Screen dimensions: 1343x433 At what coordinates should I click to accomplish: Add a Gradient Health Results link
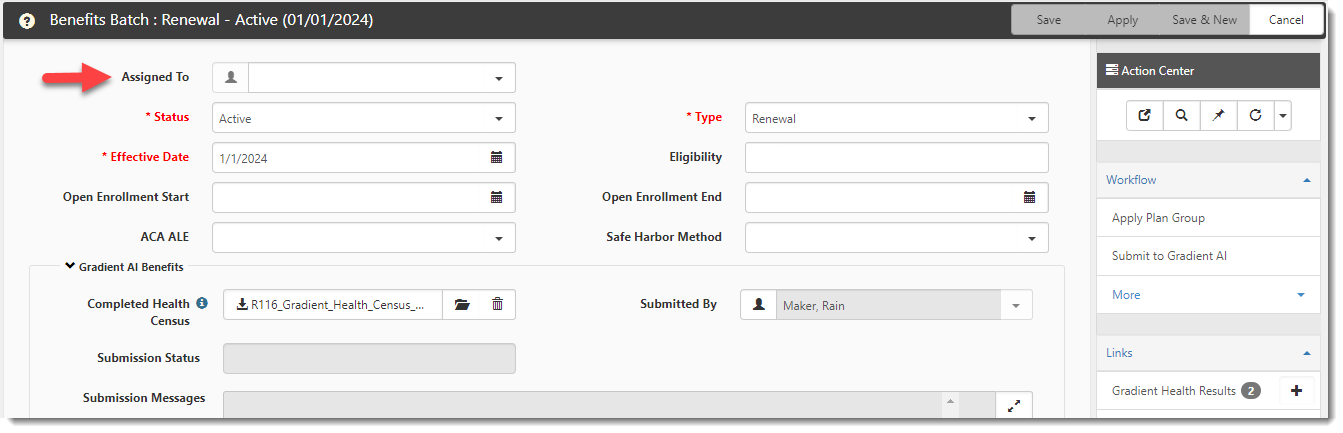1296,391
